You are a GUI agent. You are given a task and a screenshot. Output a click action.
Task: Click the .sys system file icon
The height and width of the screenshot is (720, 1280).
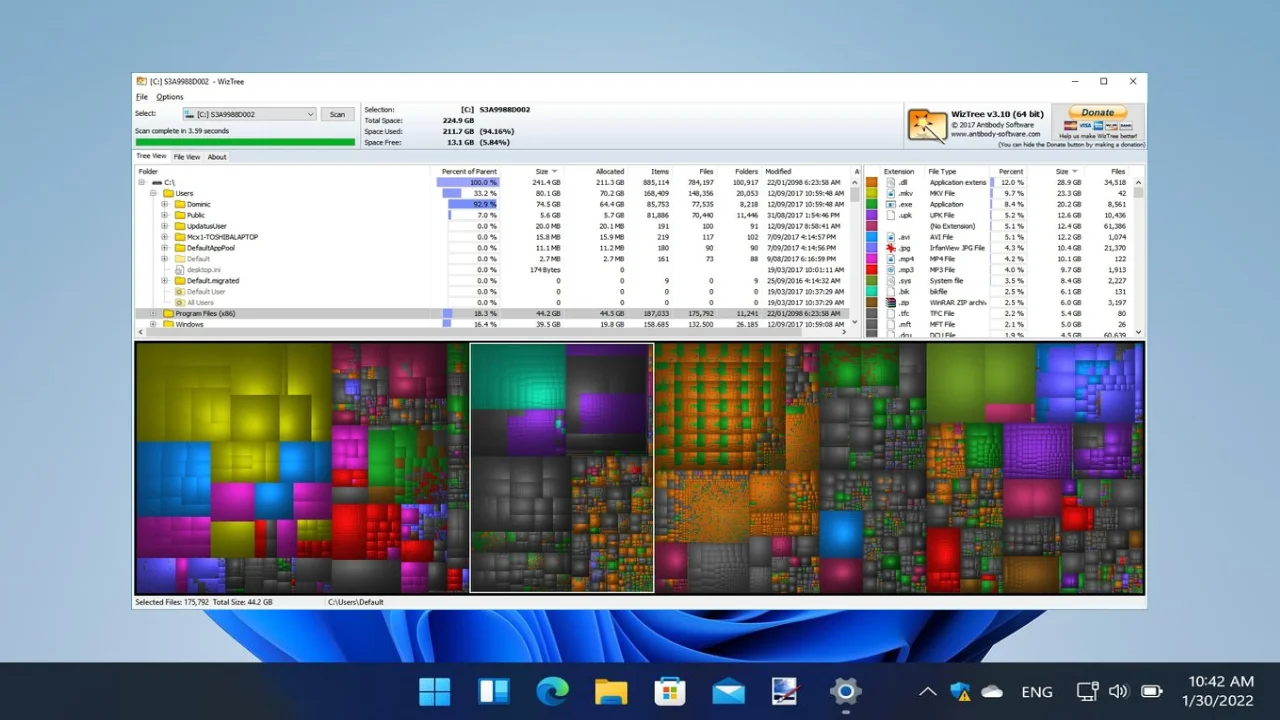(890, 281)
